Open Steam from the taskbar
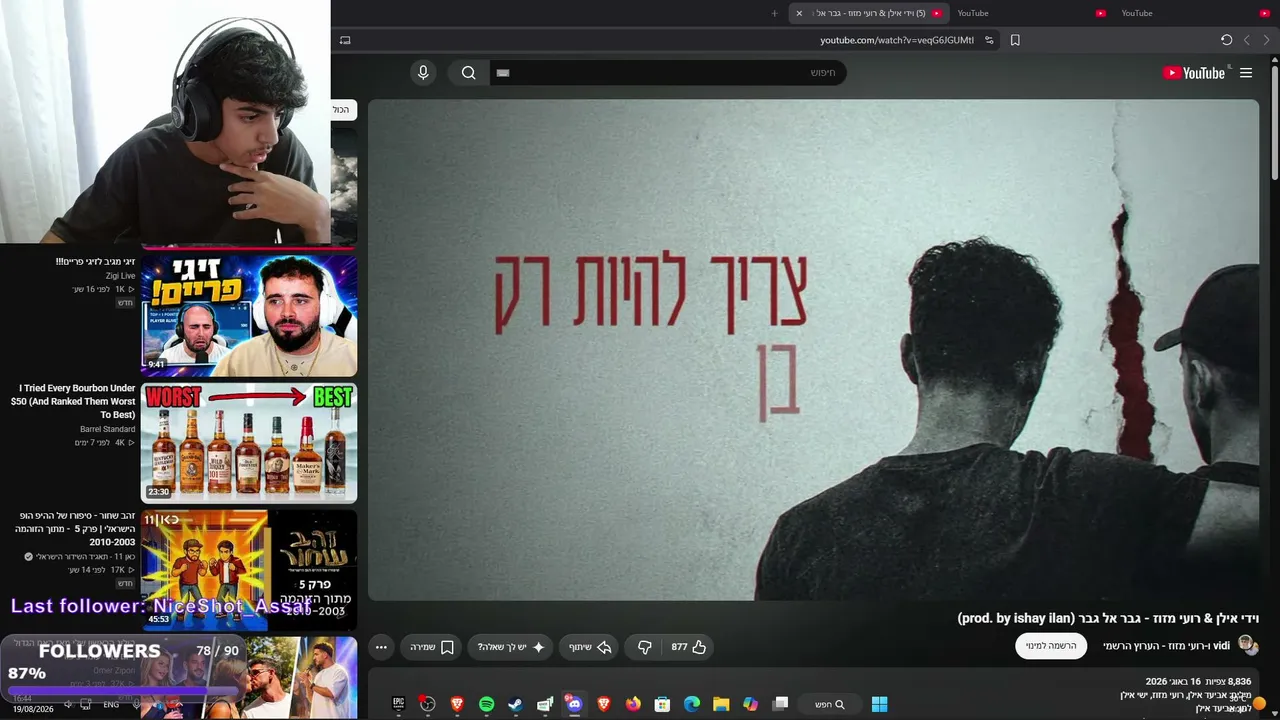The width and height of the screenshot is (1280, 720). point(515,704)
